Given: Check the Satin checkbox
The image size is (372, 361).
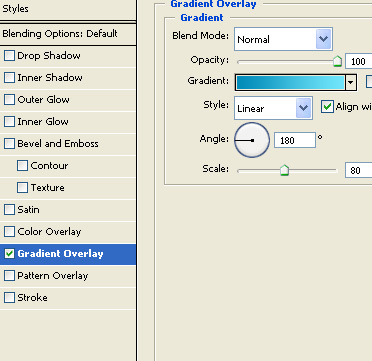Looking at the screenshot, I should (x=9, y=210).
